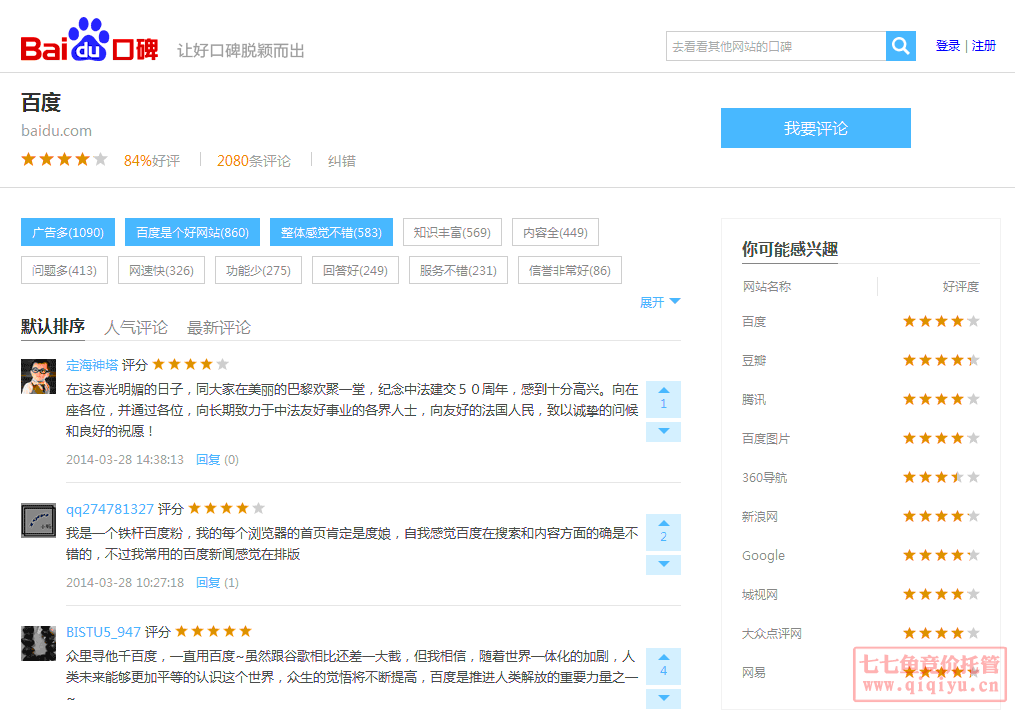The width and height of the screenshot is (1015, 711).
Task: Toggle the 整体感觉不错(583) tag
Action: pyautogui.click(x=331, y=232)
